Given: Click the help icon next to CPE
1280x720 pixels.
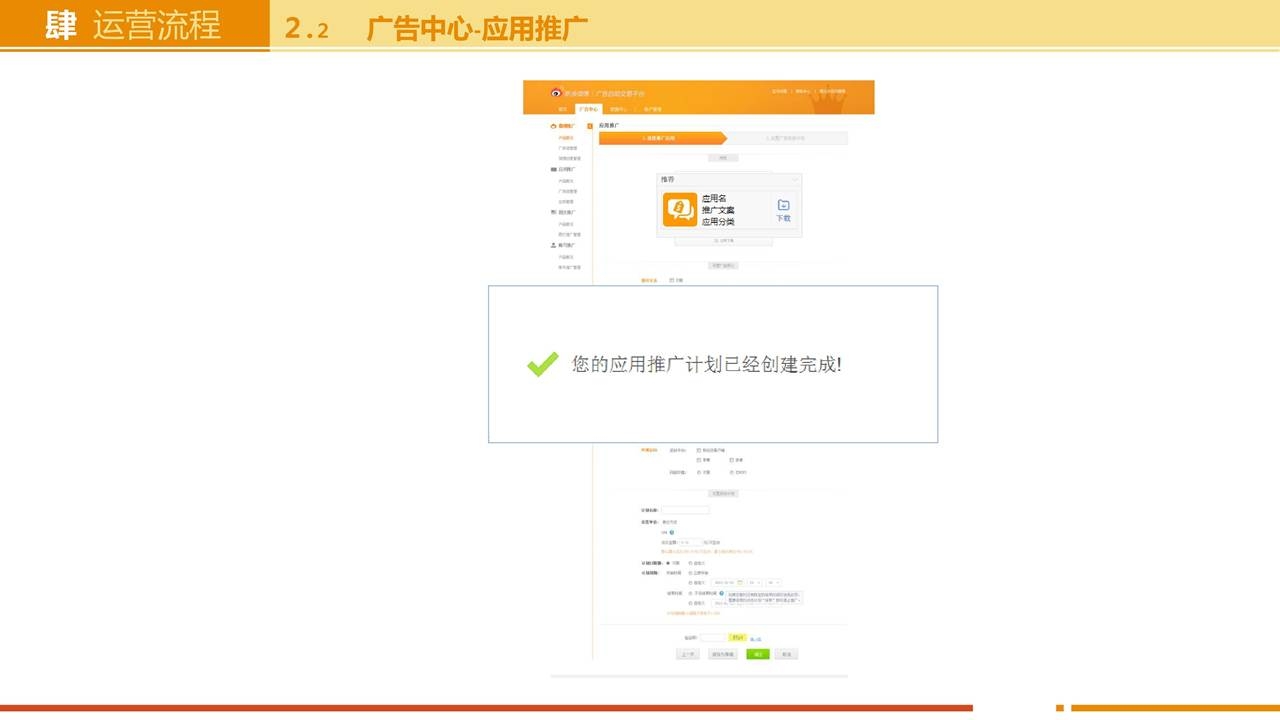Looking at the screenshot, I should click(x=672, y=532).
